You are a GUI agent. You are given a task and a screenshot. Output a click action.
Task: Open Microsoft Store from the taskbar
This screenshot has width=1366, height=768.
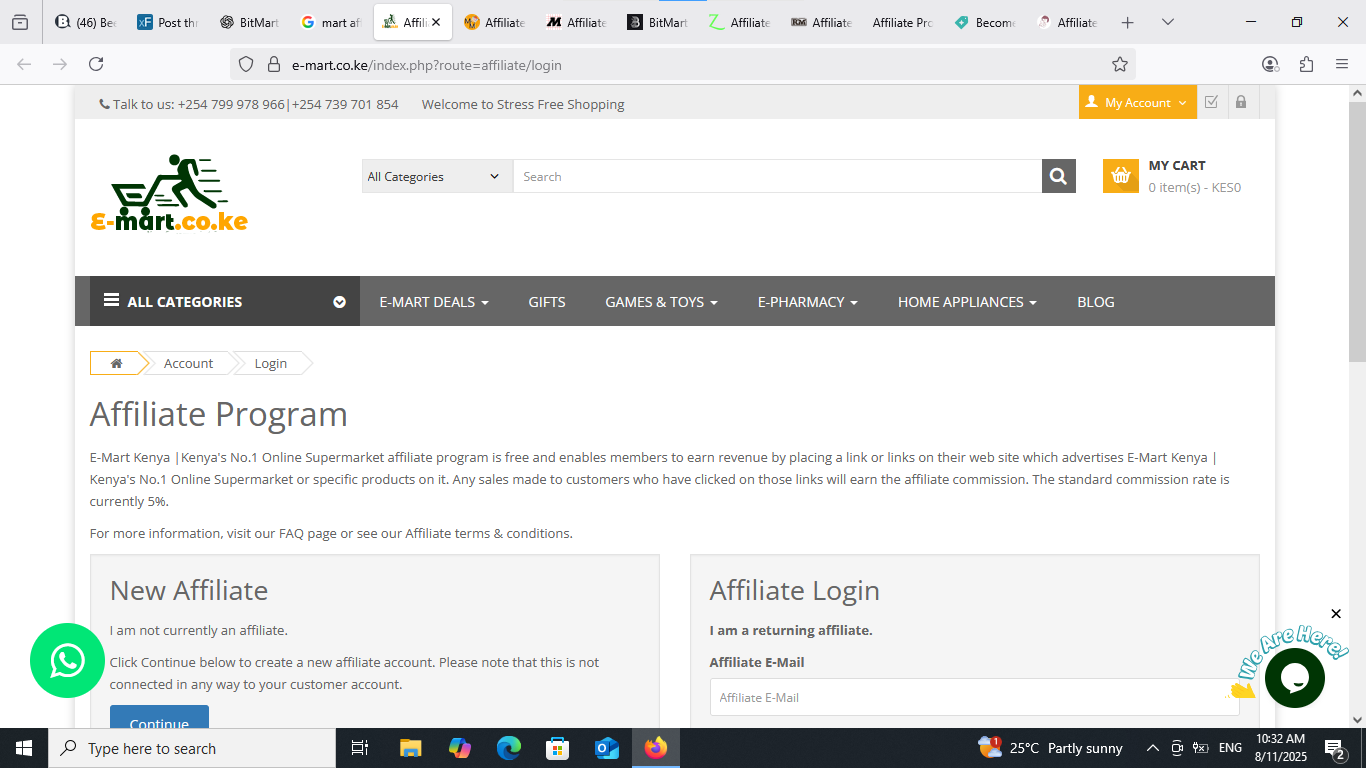[558, 748]
